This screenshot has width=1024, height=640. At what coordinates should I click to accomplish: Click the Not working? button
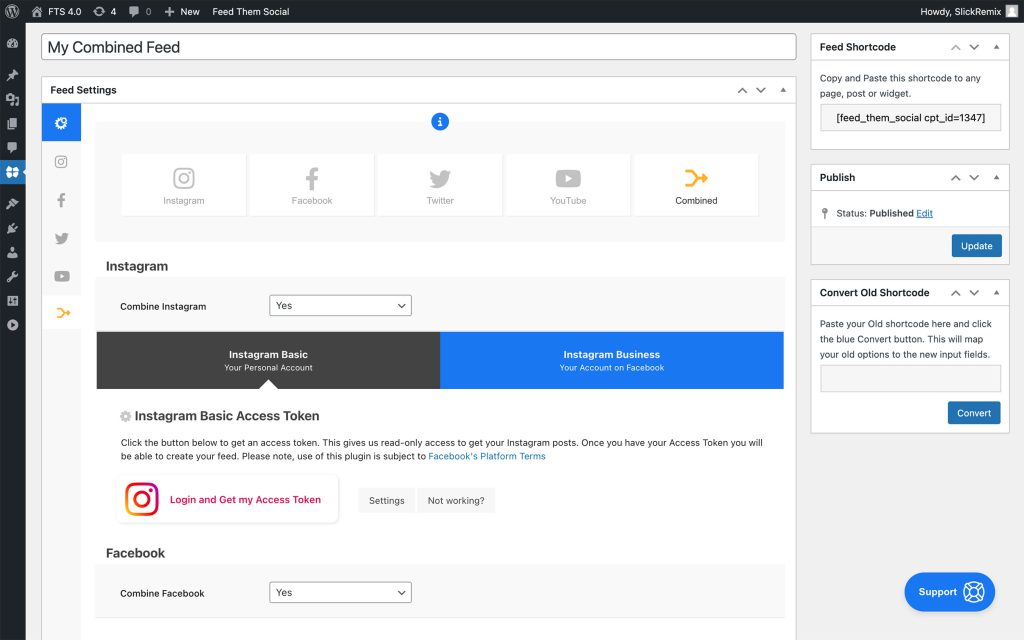coord(456,501)
